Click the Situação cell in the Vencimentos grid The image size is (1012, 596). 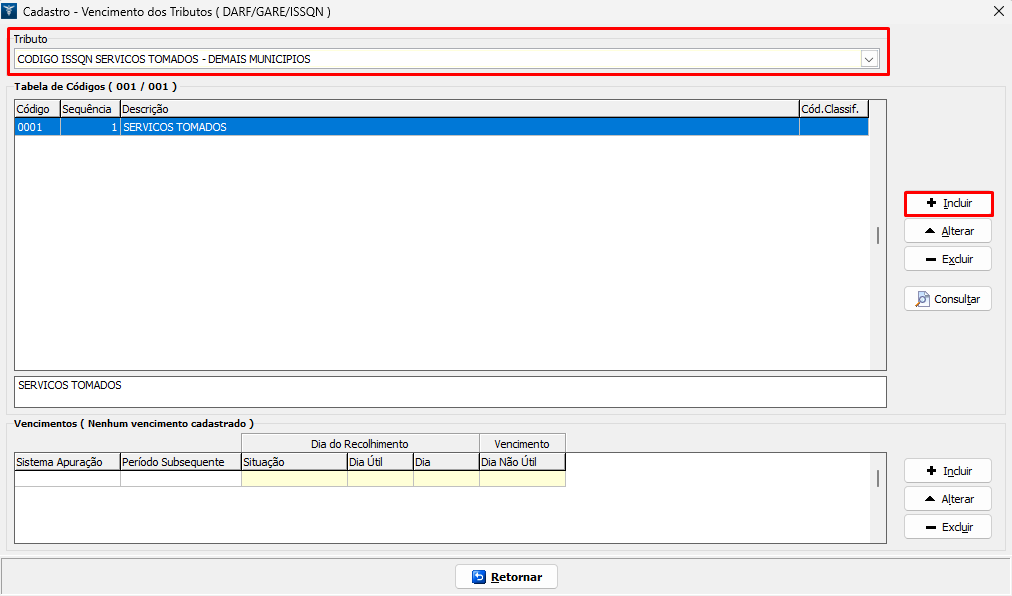point(294,479)
